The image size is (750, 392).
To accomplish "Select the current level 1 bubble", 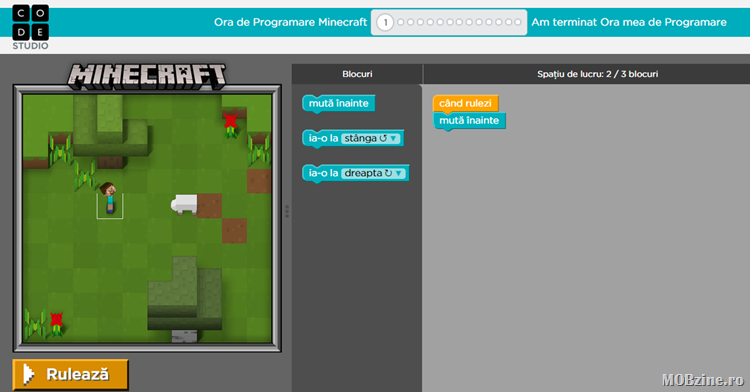I will pos(385,22).
